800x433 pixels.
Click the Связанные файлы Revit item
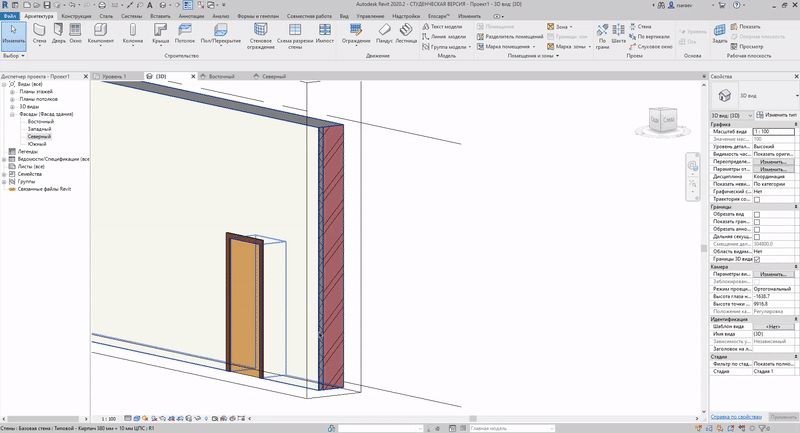(44, 189)
